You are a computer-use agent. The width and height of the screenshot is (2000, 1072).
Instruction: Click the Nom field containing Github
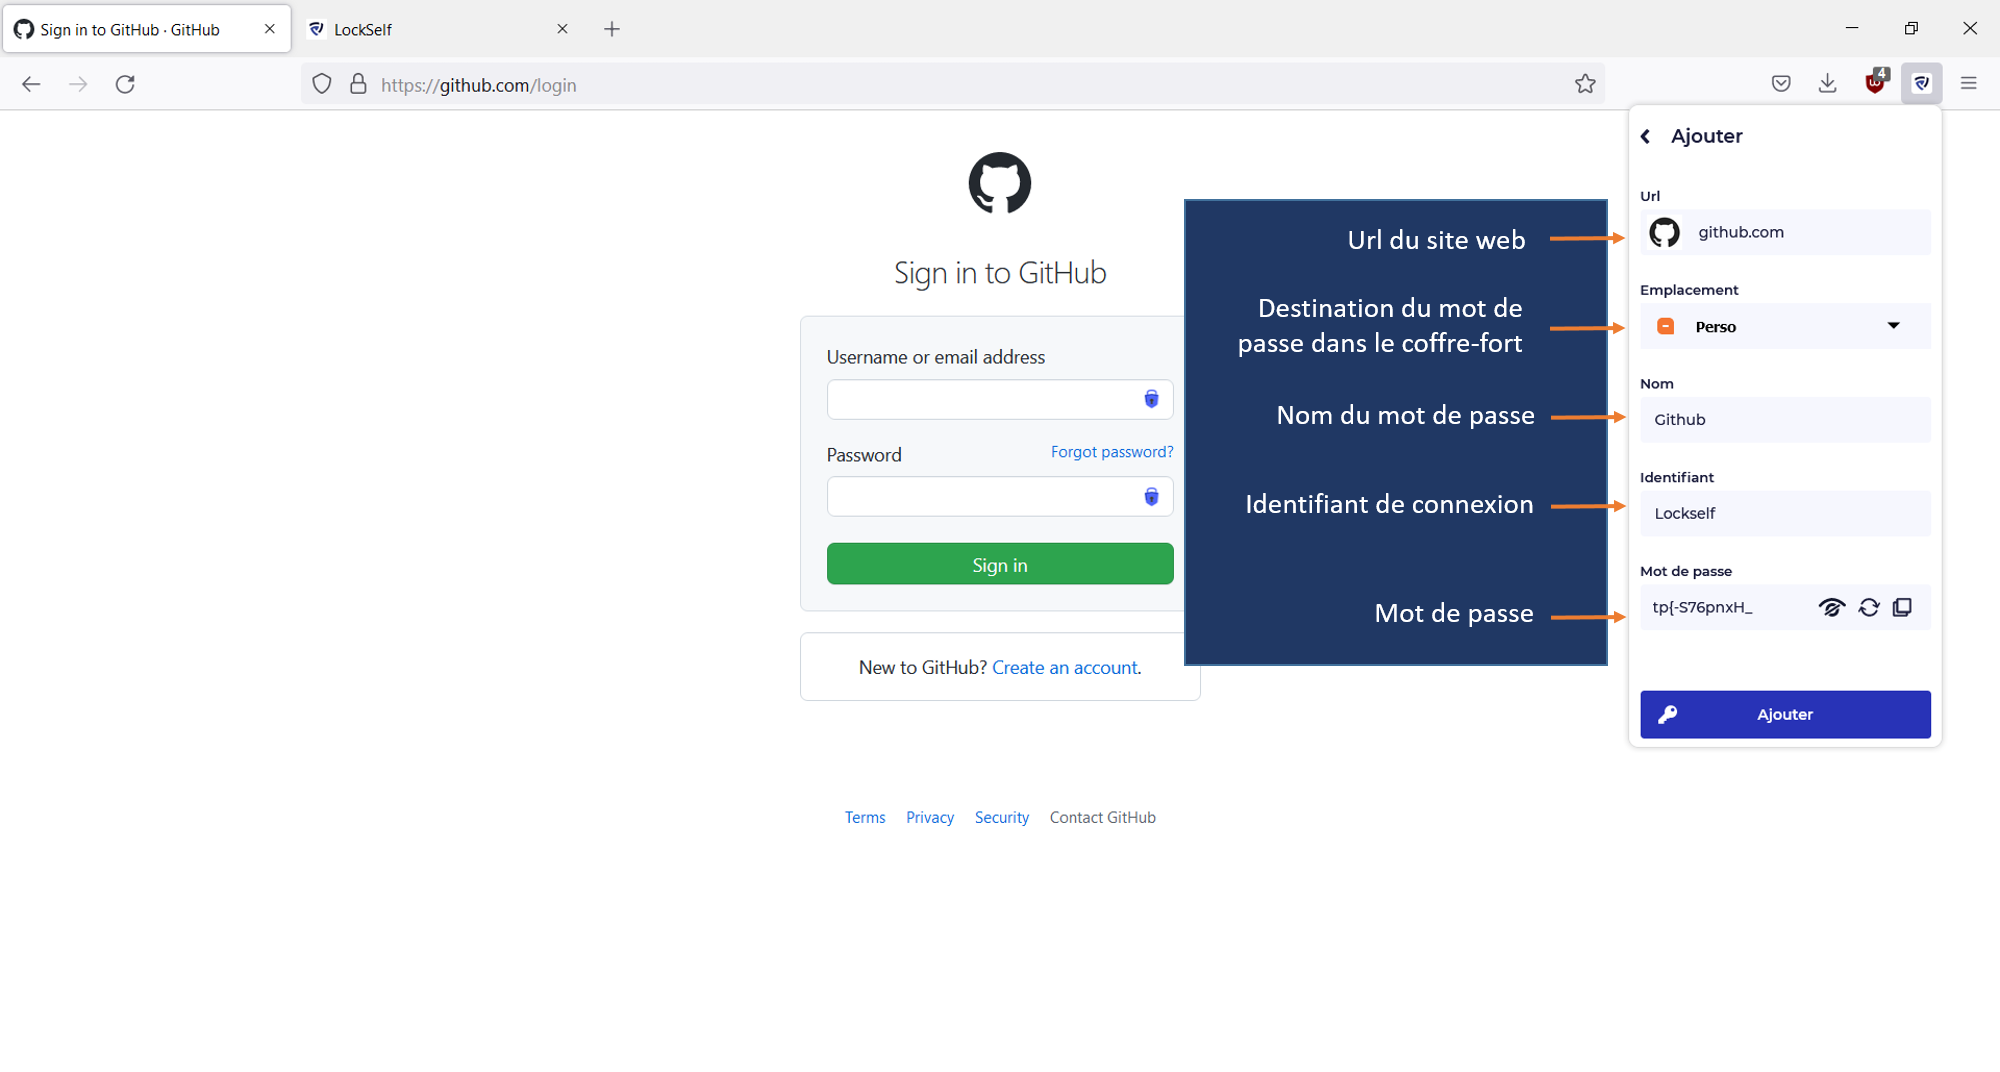pos(1785,420)
